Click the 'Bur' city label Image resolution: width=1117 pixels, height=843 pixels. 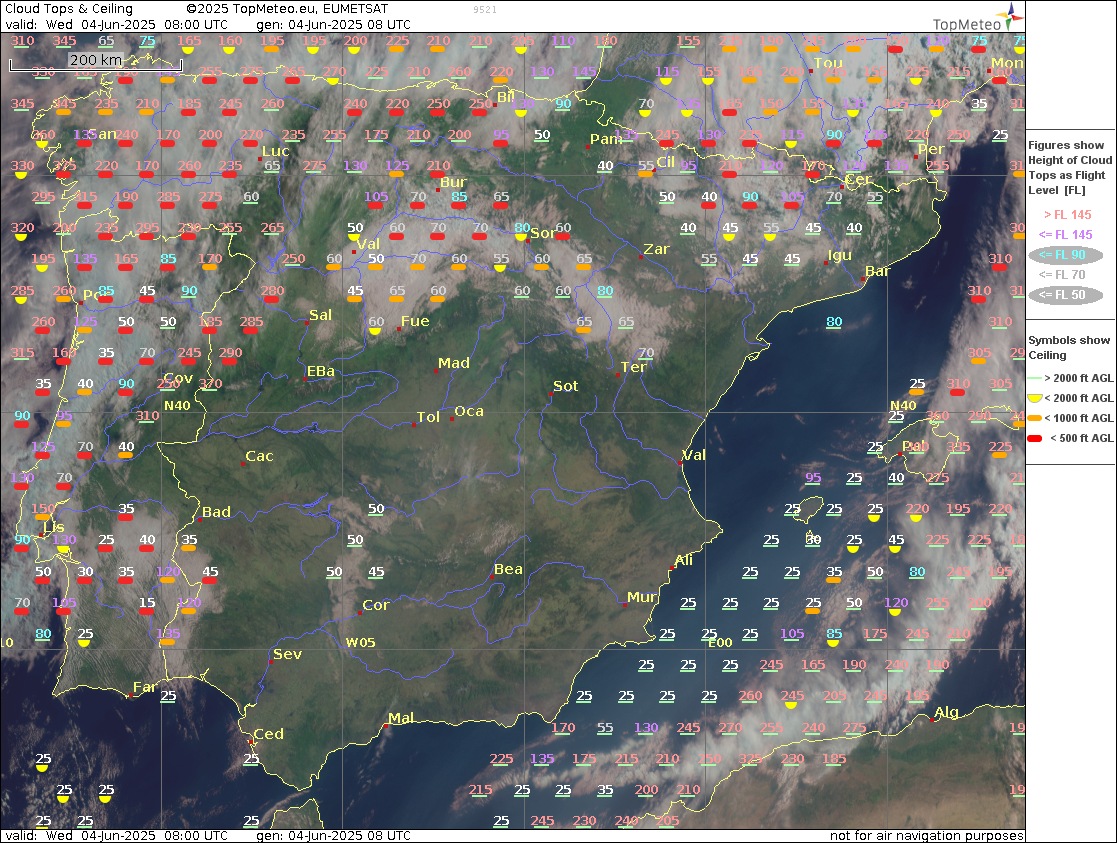(453, 182)
